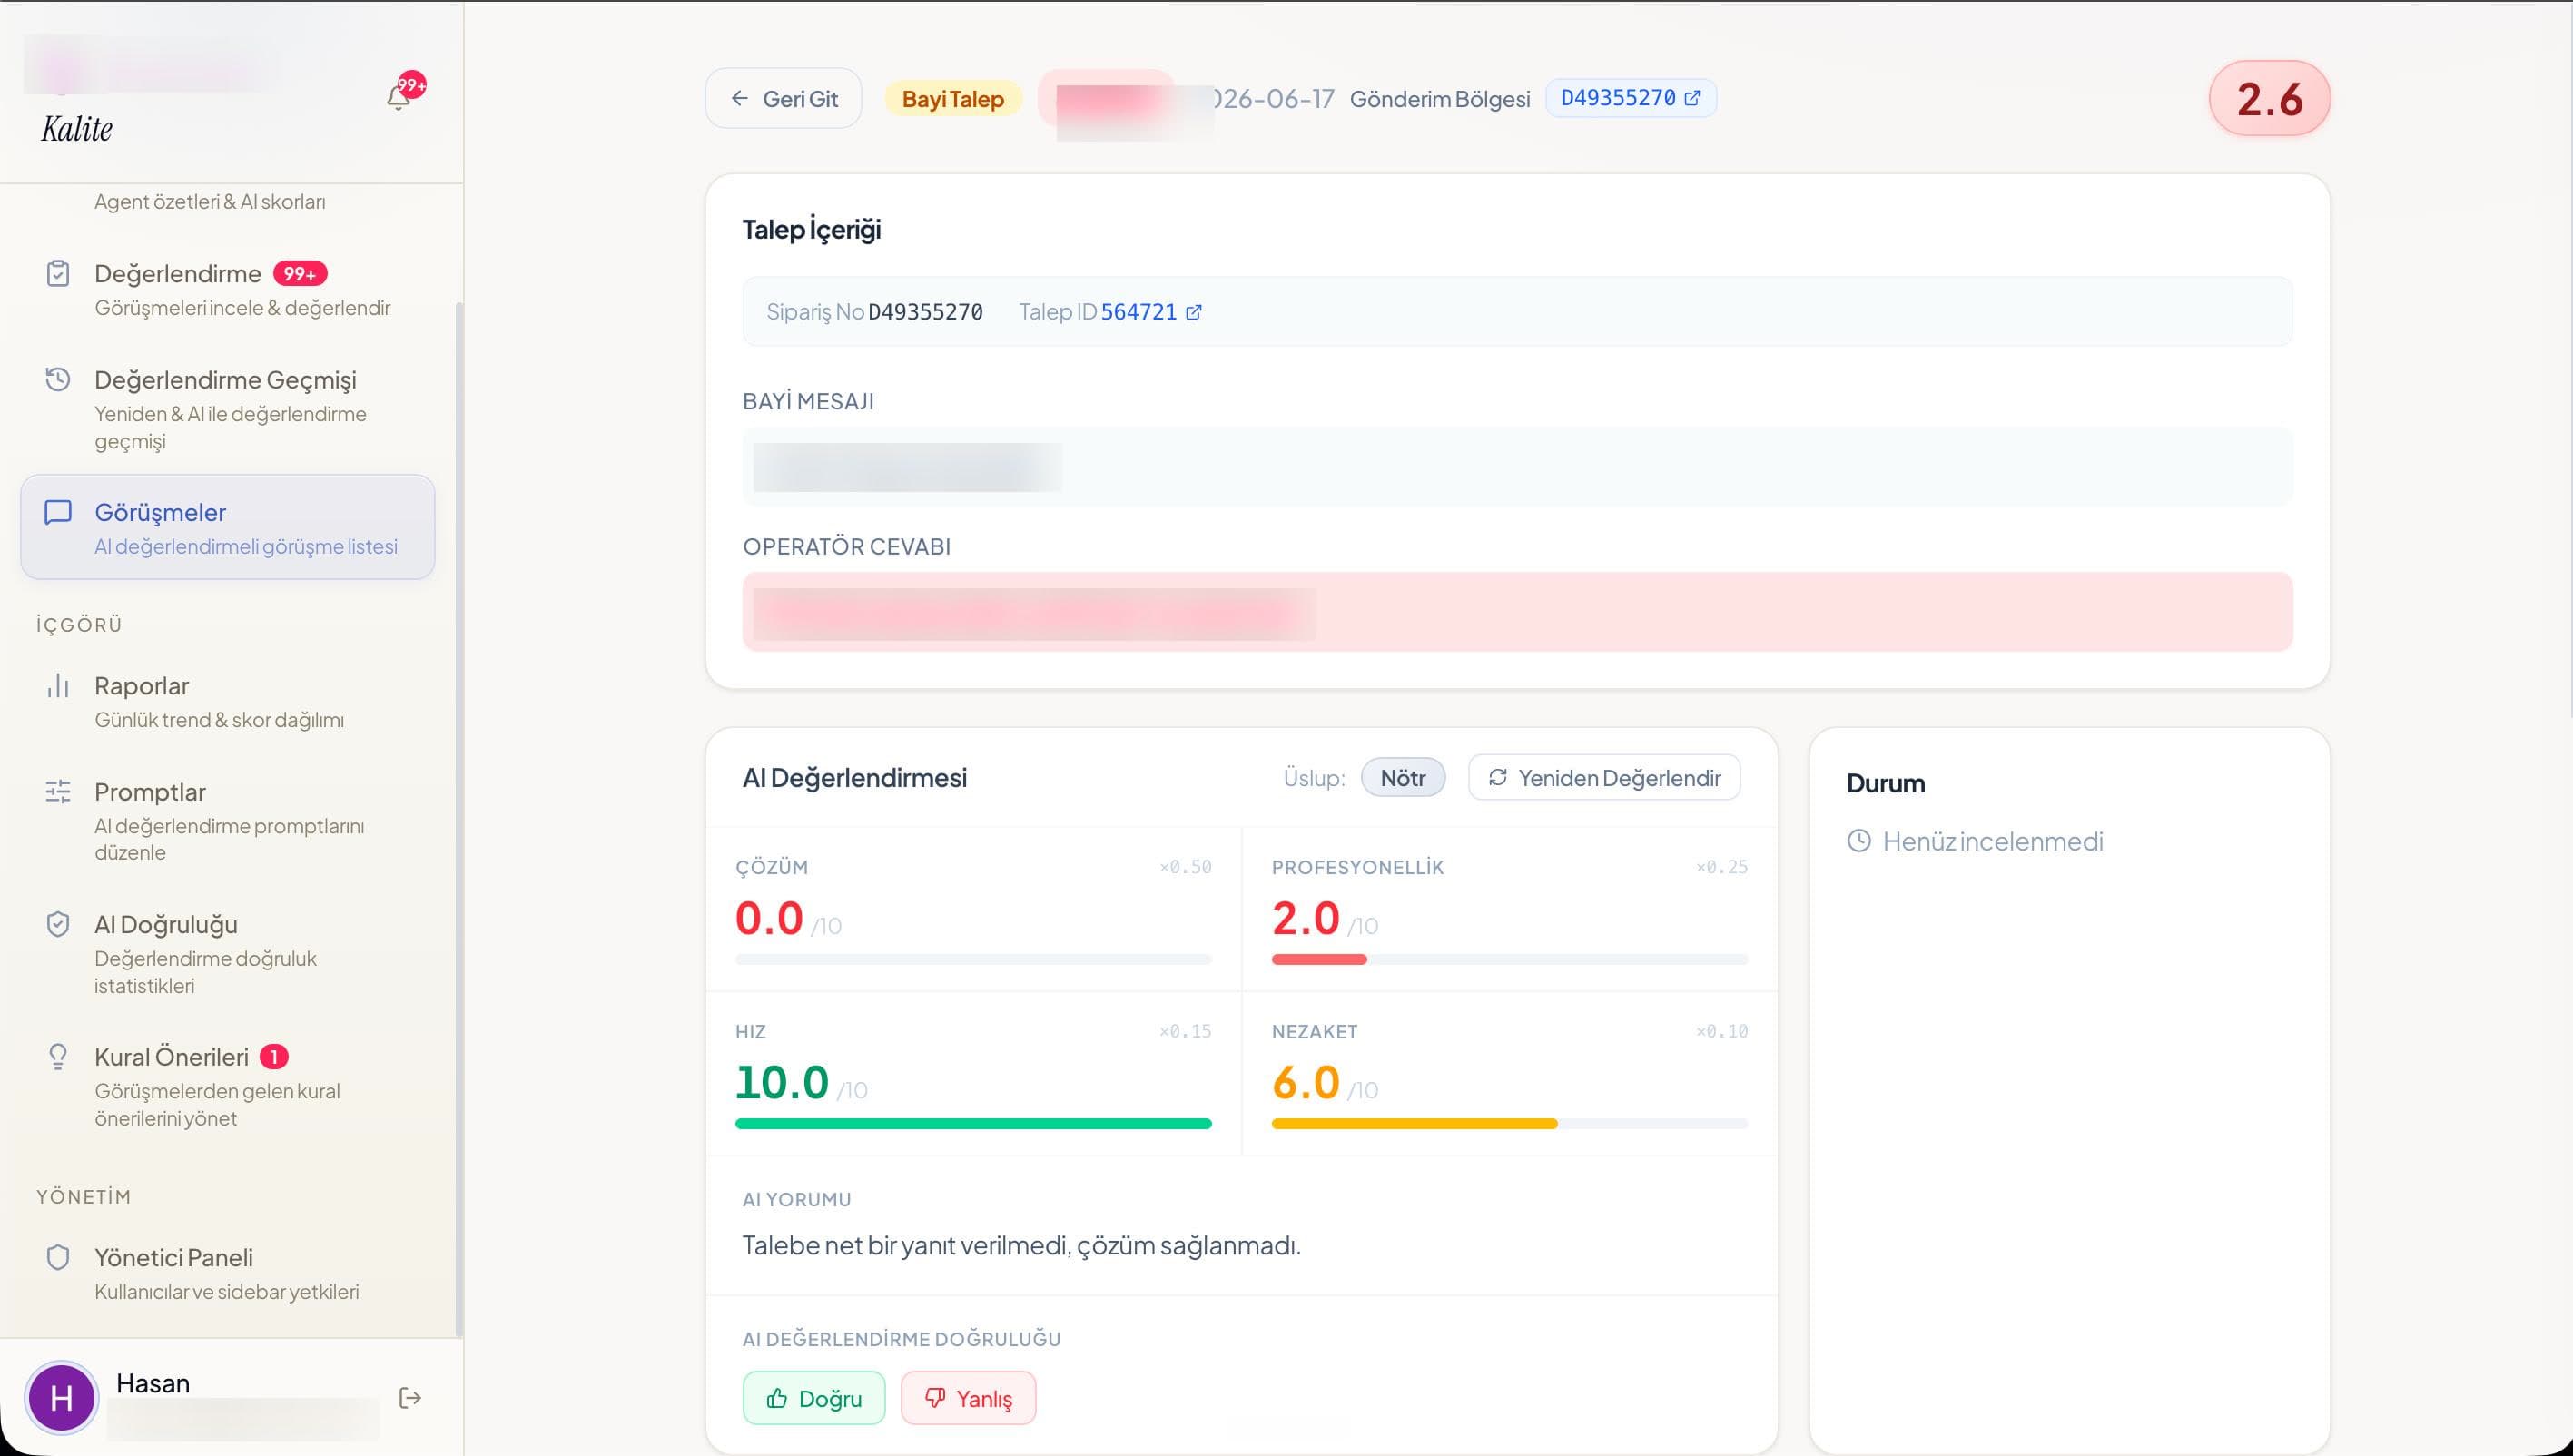Open the Talep ID 564721 link
This screenshot has height=1456, width=2573.
click(1150, 312)
